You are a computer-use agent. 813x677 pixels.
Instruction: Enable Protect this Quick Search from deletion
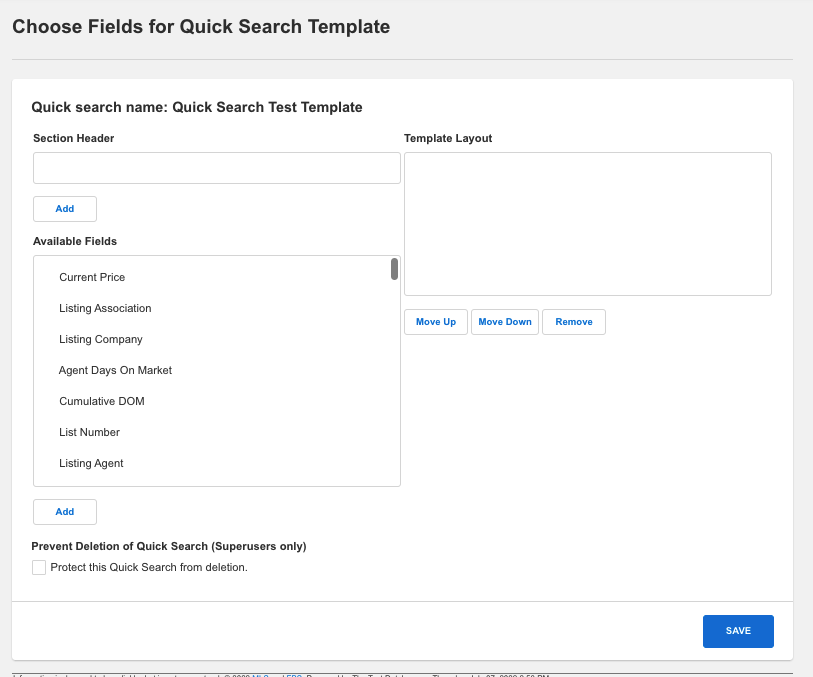pyautogui.click(x=38, y=567)
